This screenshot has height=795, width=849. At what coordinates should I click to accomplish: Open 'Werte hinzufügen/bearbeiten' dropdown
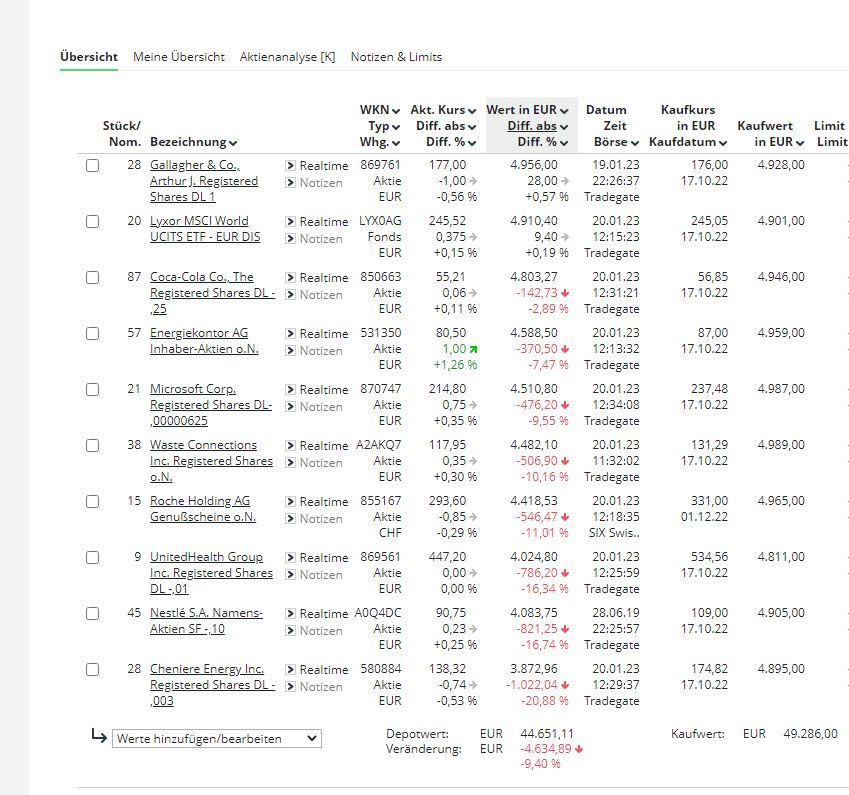[216, 739]
